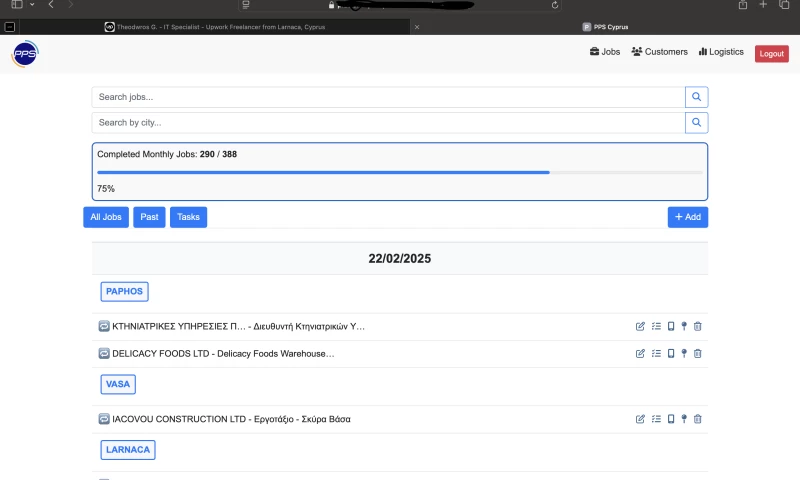Select the LARNACA city tag
This screenshot has height=480, width=800.
coord(128,450)
